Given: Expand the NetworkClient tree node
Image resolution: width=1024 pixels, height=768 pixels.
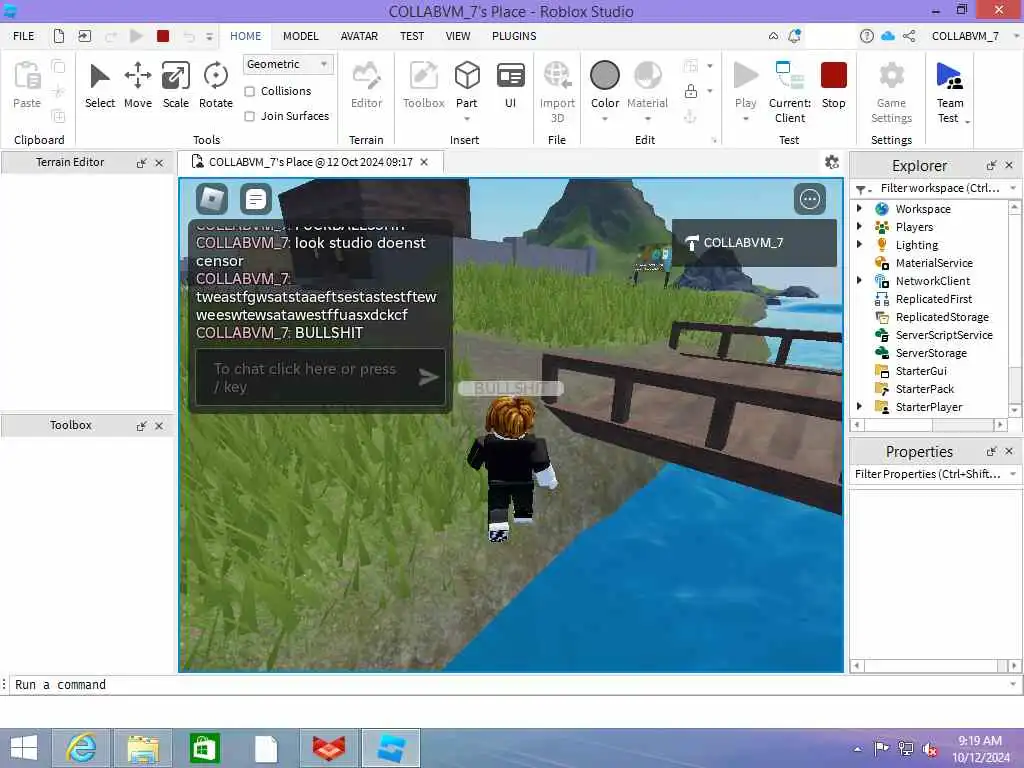Looking at the screenshot, I should tap(859, 280).
